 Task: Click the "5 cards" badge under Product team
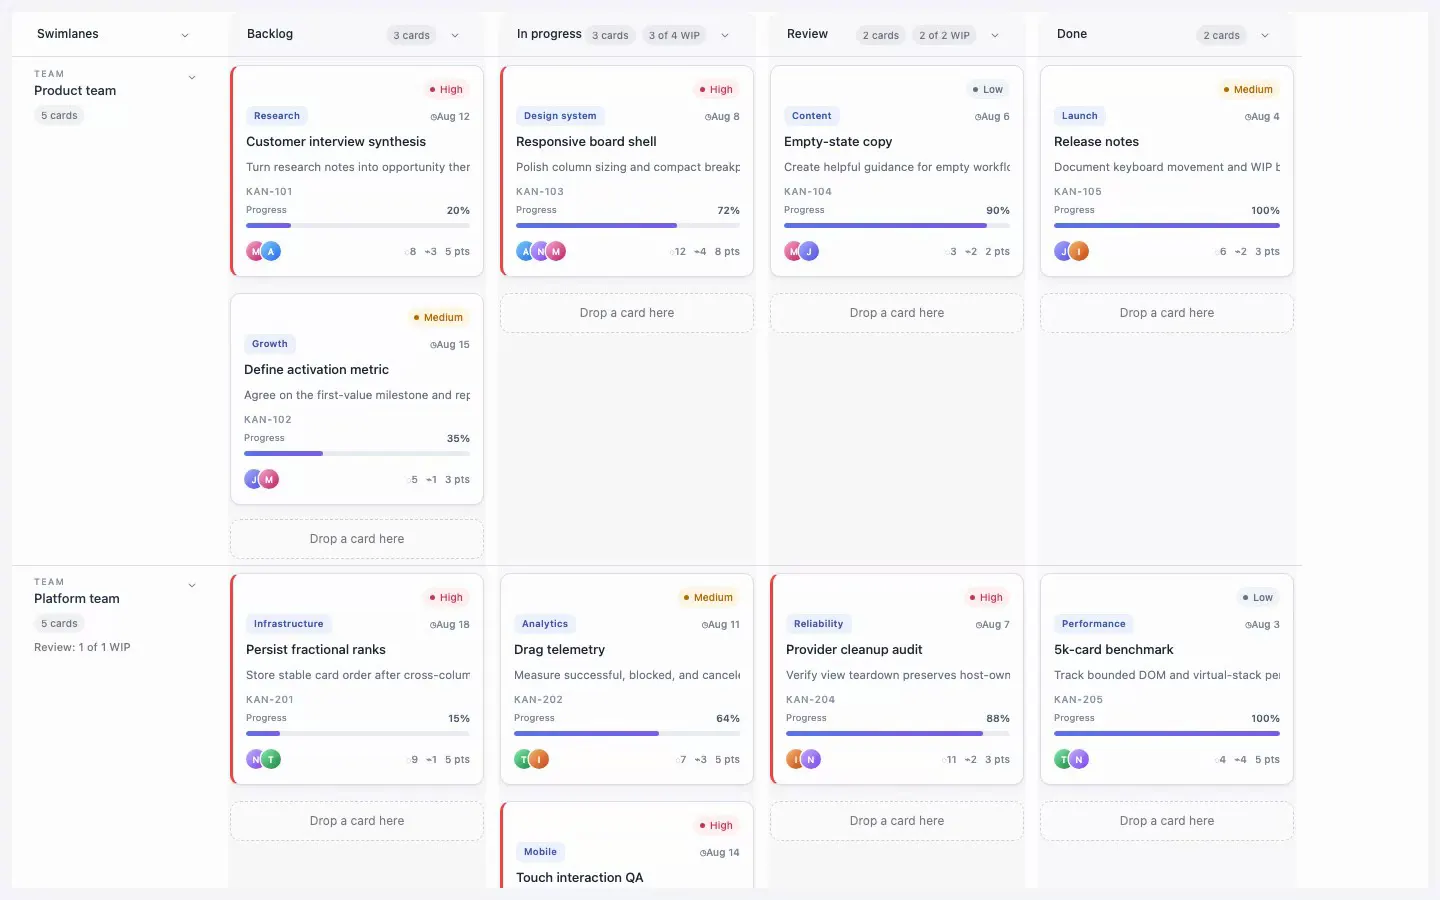59,116
